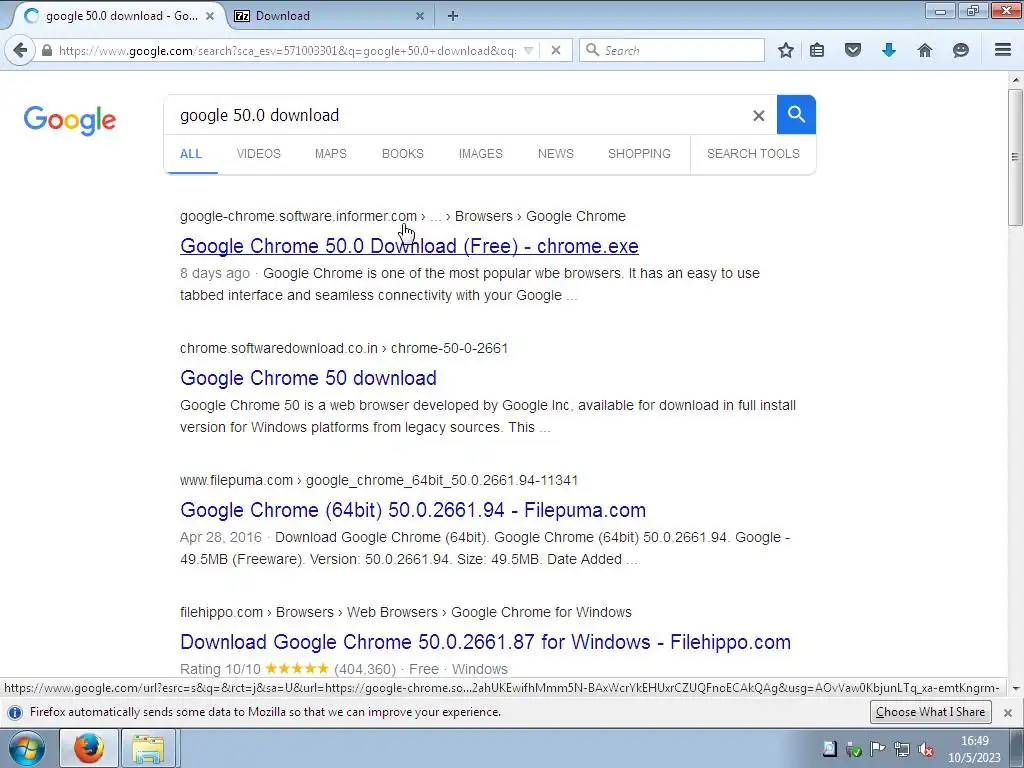This screenshot has height=768, width=1024.
Task: Open SEARCH TOOLS options
Action: coord(753,154)
